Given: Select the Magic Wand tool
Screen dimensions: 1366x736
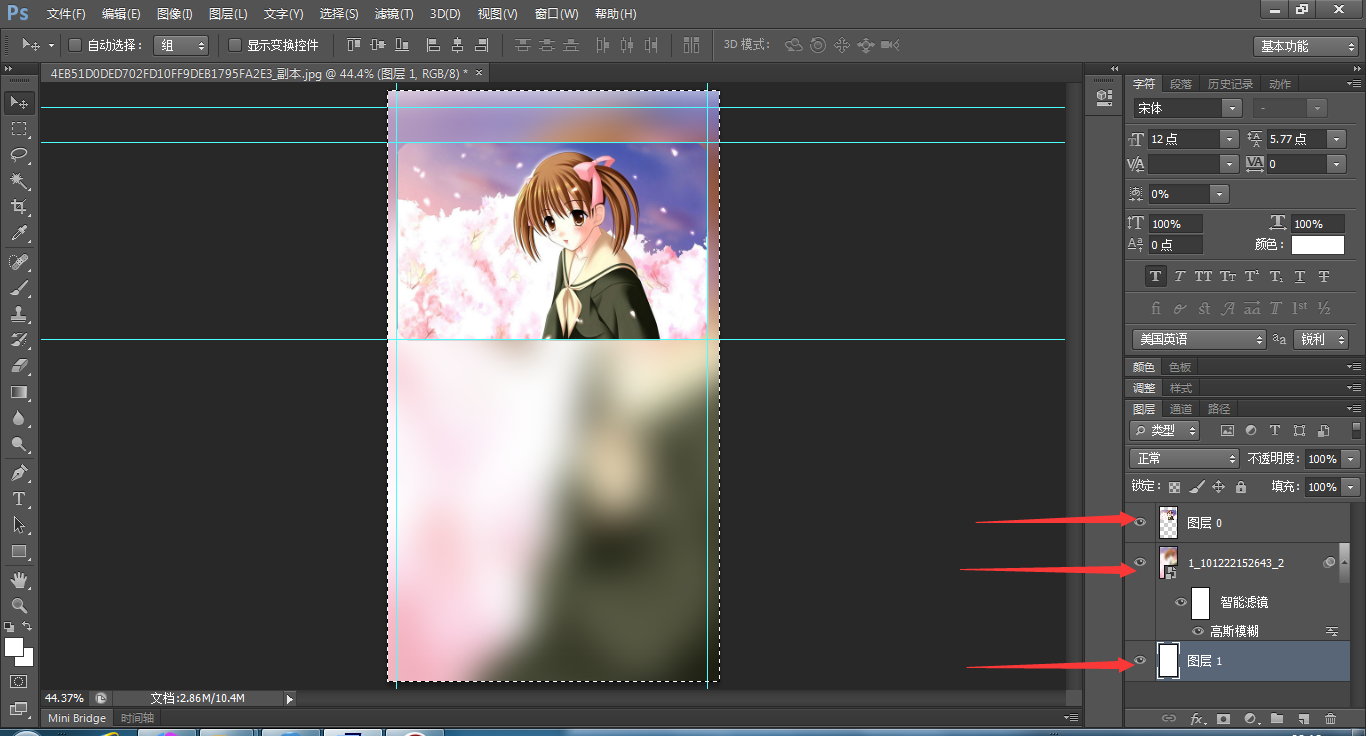Looking at the screenshot, I should pos(19,181).
